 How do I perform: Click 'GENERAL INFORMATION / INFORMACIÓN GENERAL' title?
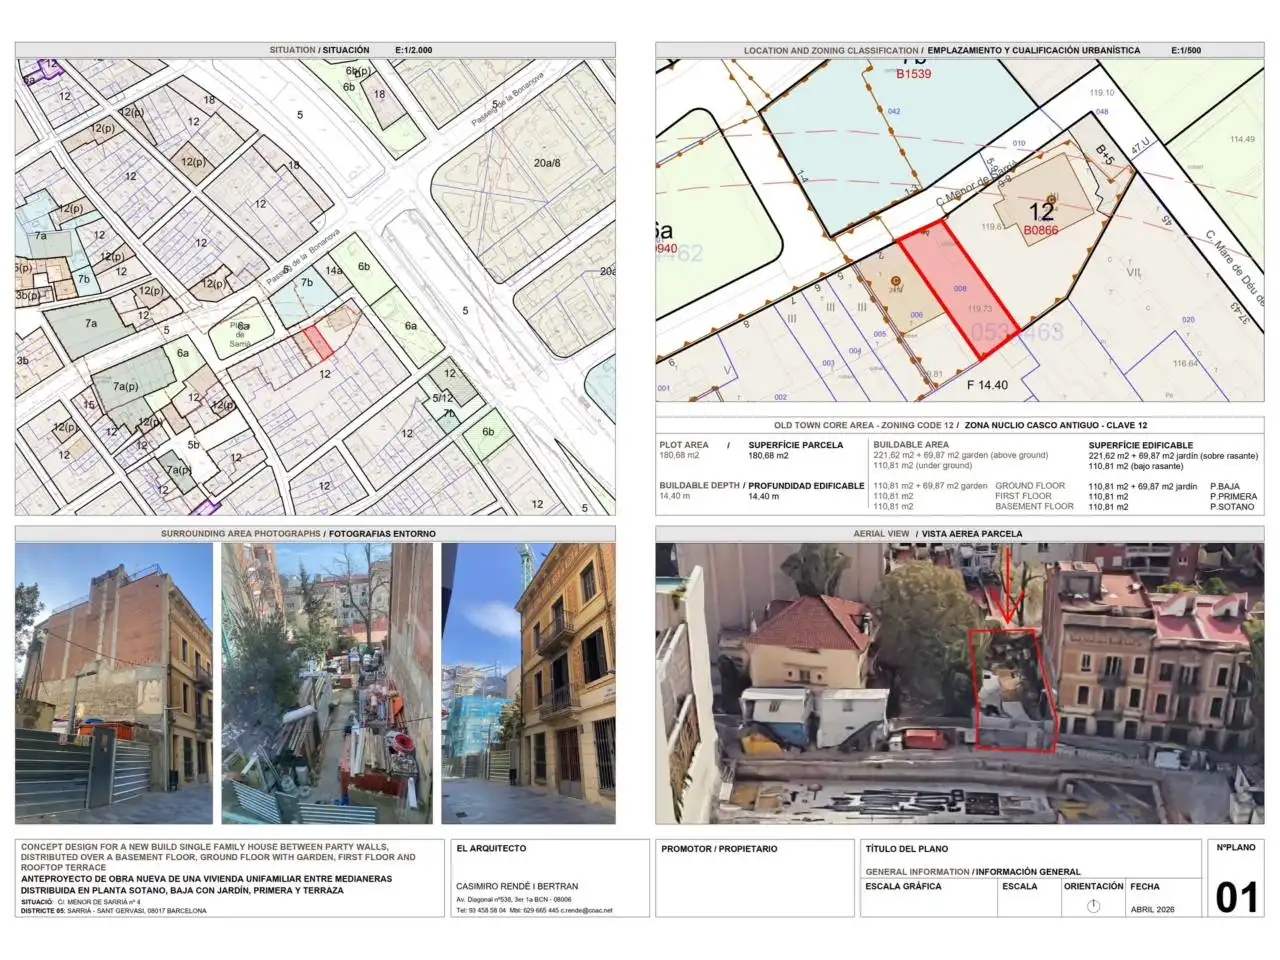(x=973, y=872)
